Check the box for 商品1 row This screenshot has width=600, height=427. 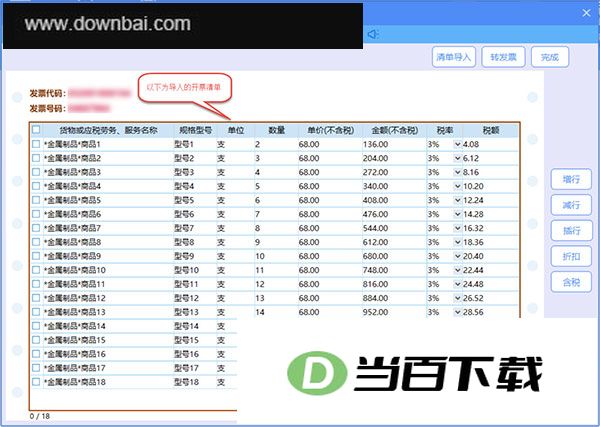tap(36, 144)
